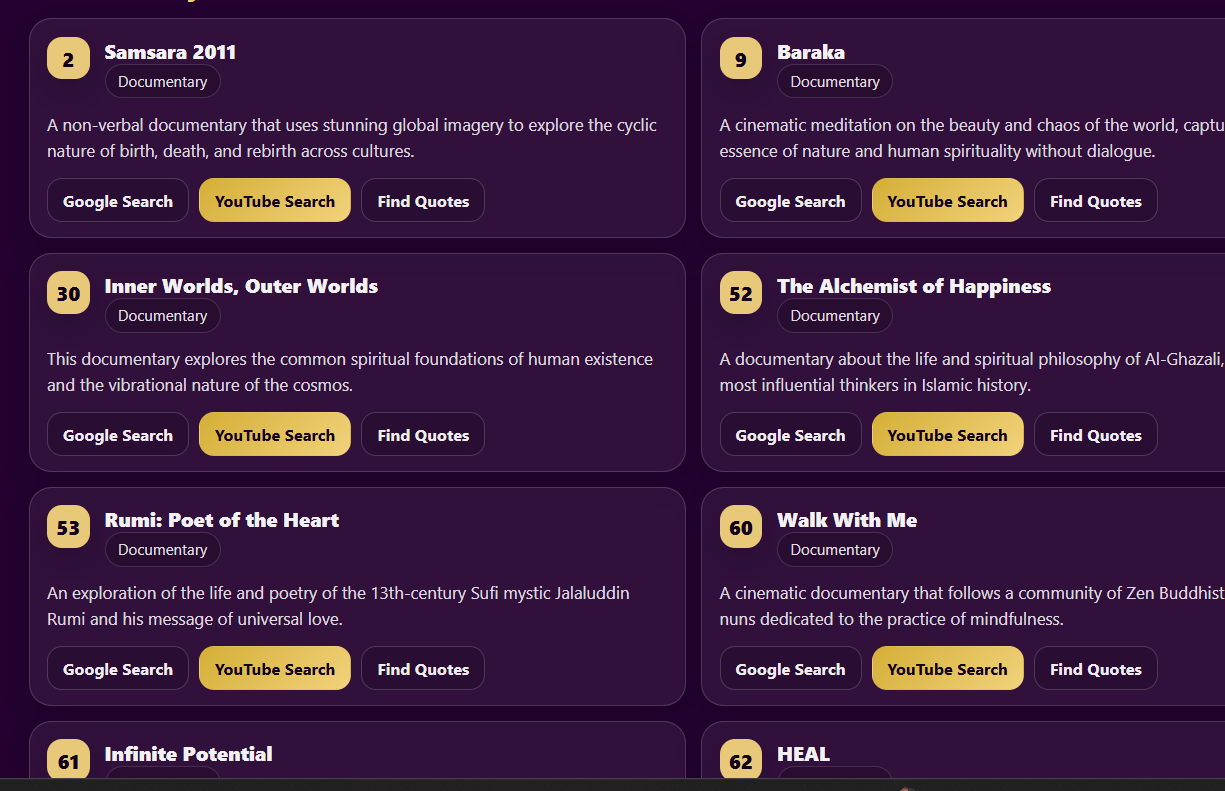Google Search Walk With Me
This screenshot has height=791, width=1225.
tap(790, 669)
